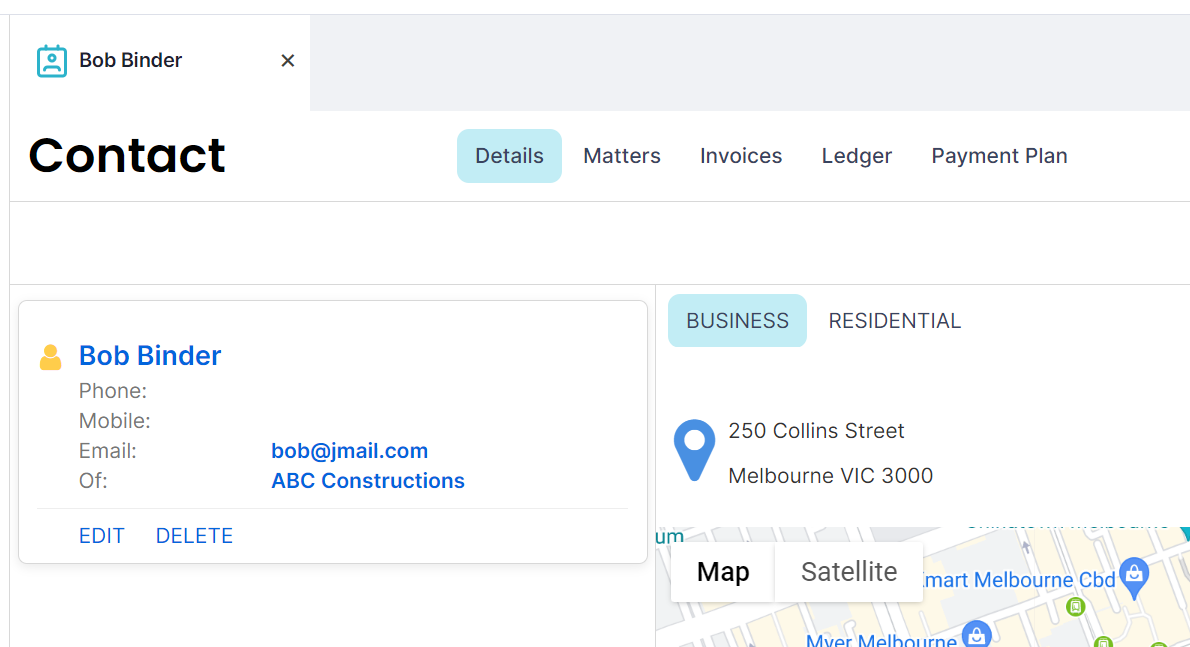
Task: Click the contact card icon on Bob Binder tab
Action: 52,61
